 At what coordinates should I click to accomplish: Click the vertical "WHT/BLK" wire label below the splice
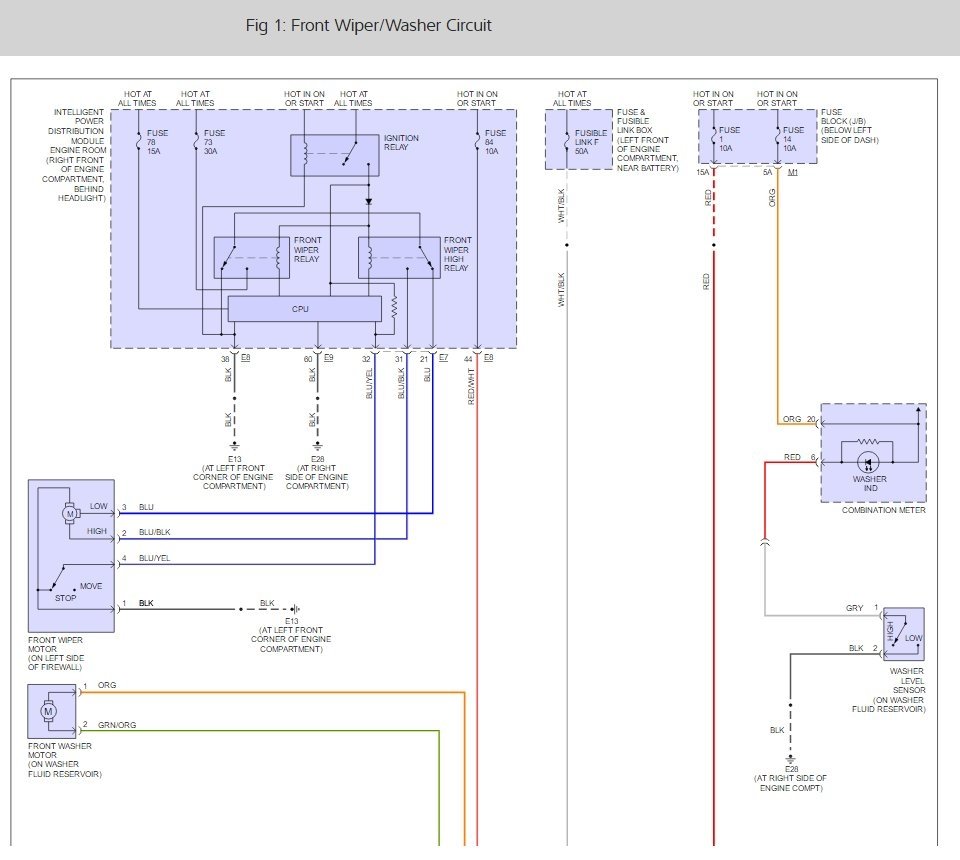(x=561, y=290)
